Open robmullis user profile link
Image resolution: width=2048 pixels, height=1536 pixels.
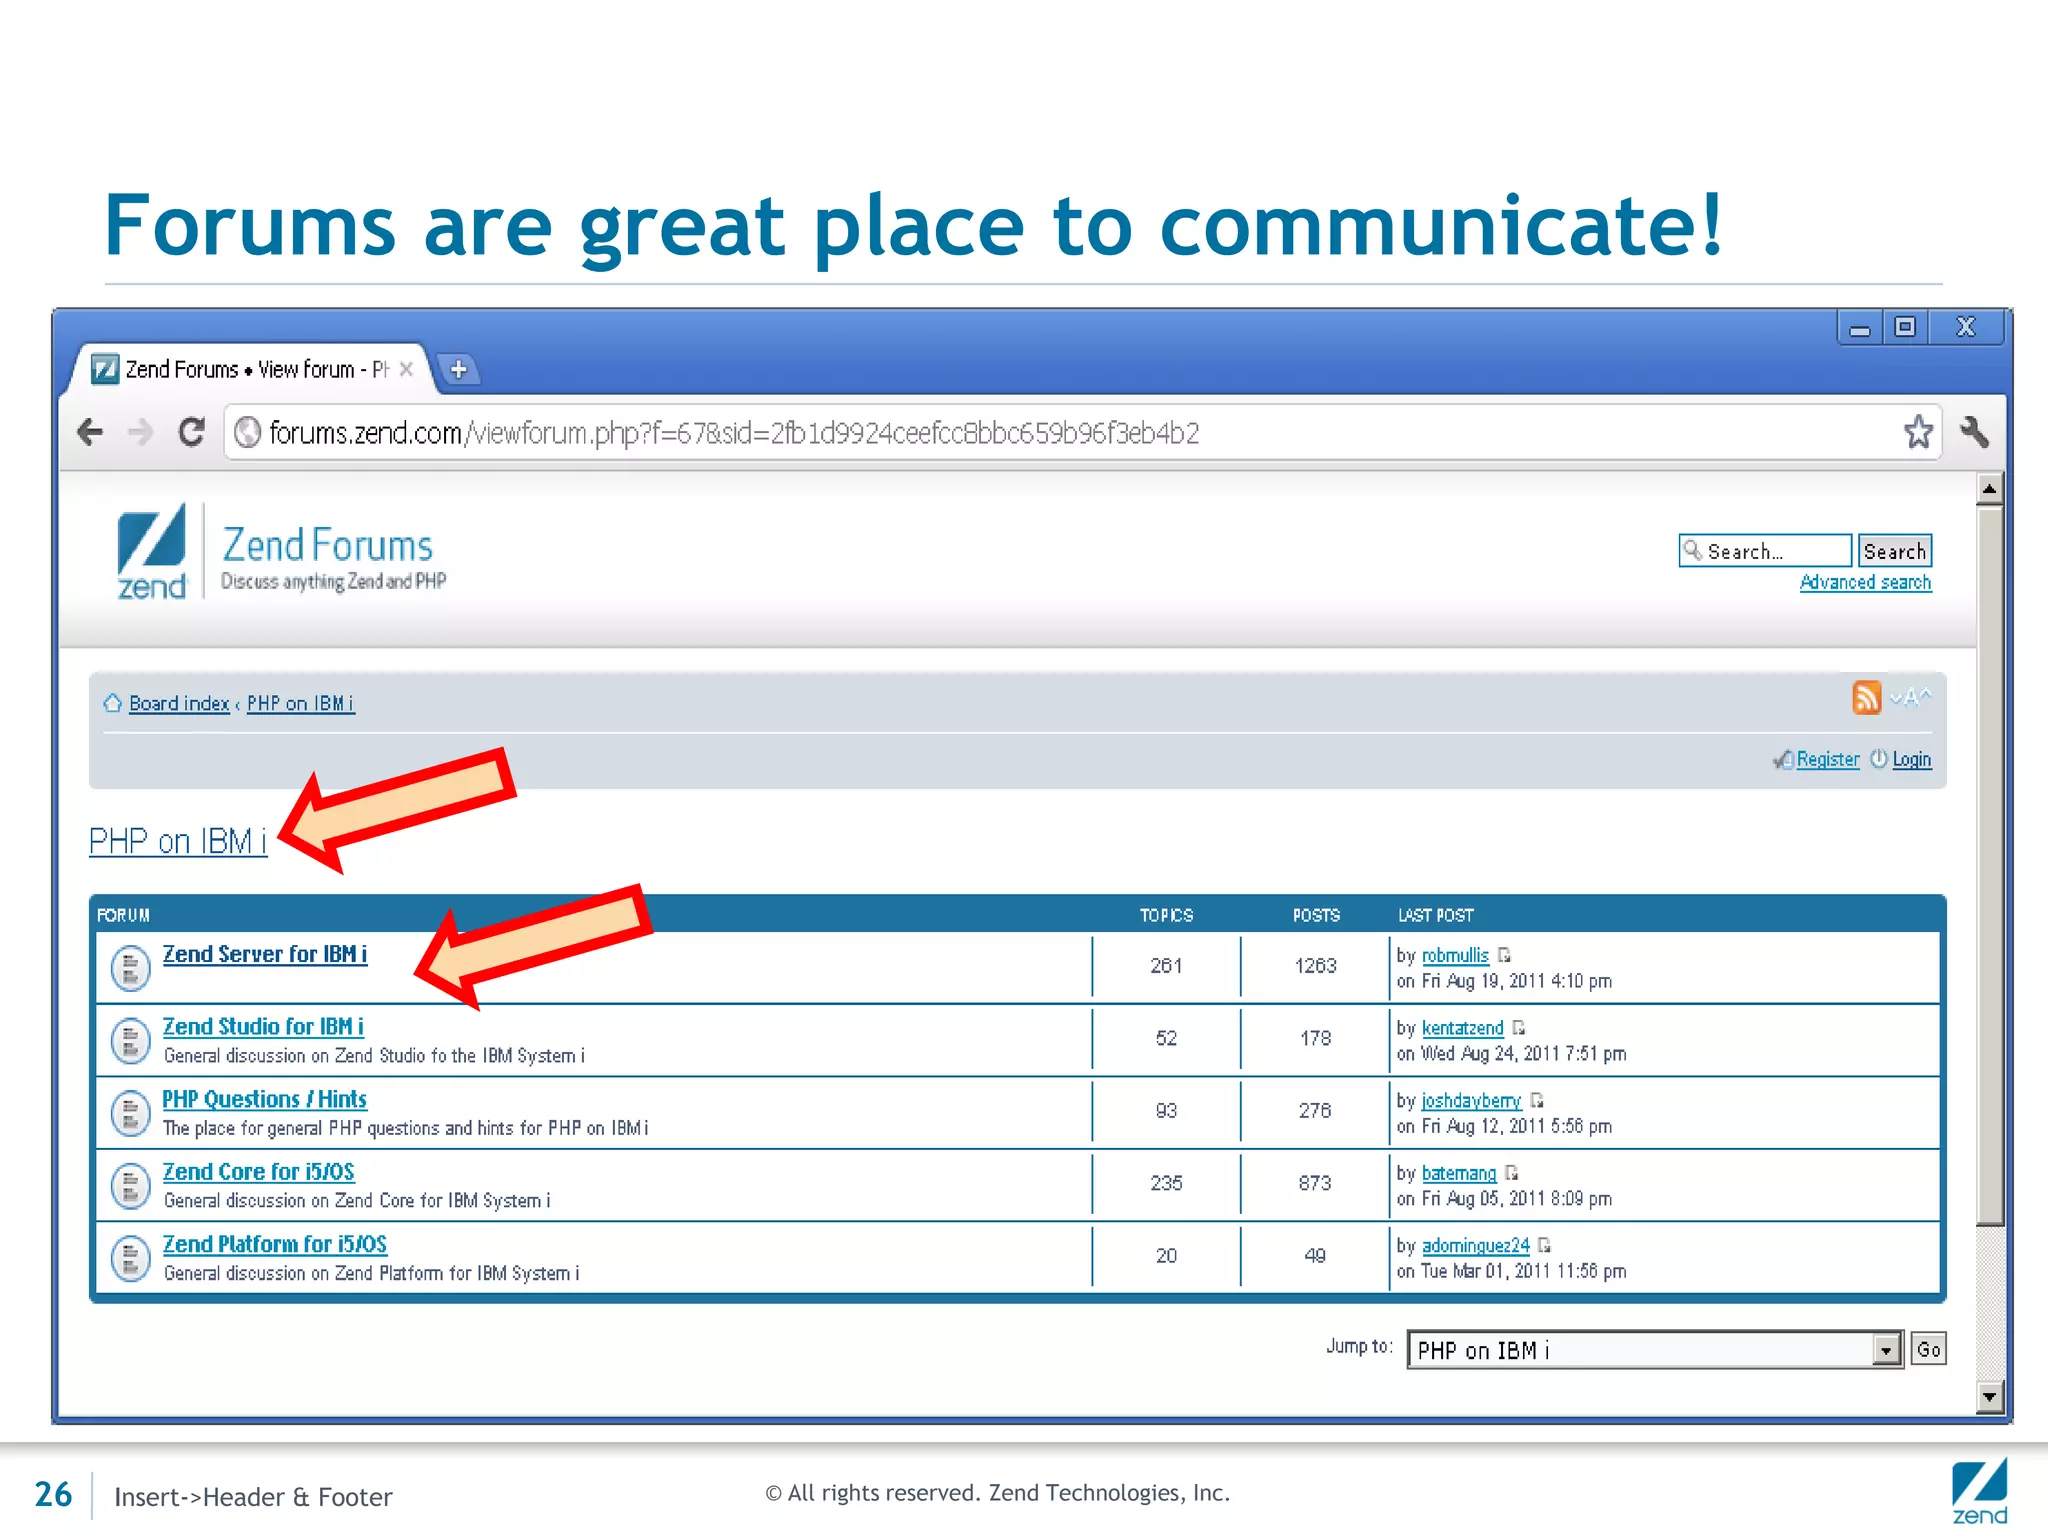1455,955
